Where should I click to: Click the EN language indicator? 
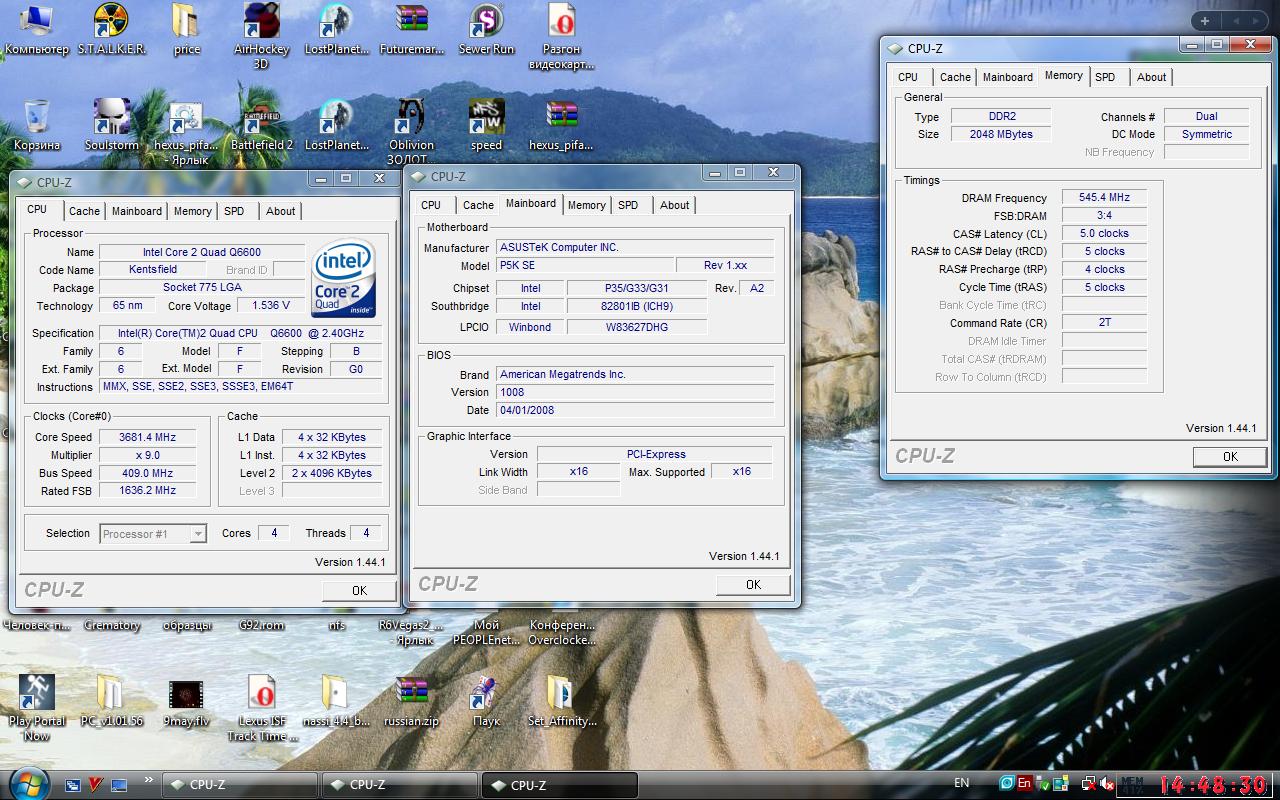pyautogui.click(x=961, y=783)
